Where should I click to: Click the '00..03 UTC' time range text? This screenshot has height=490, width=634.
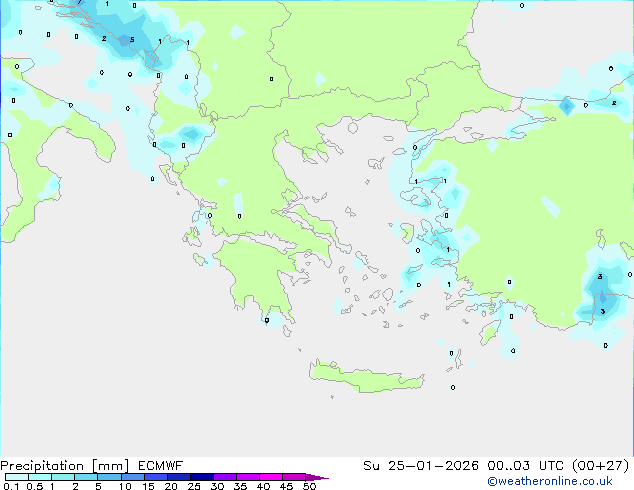coord(526,466)
